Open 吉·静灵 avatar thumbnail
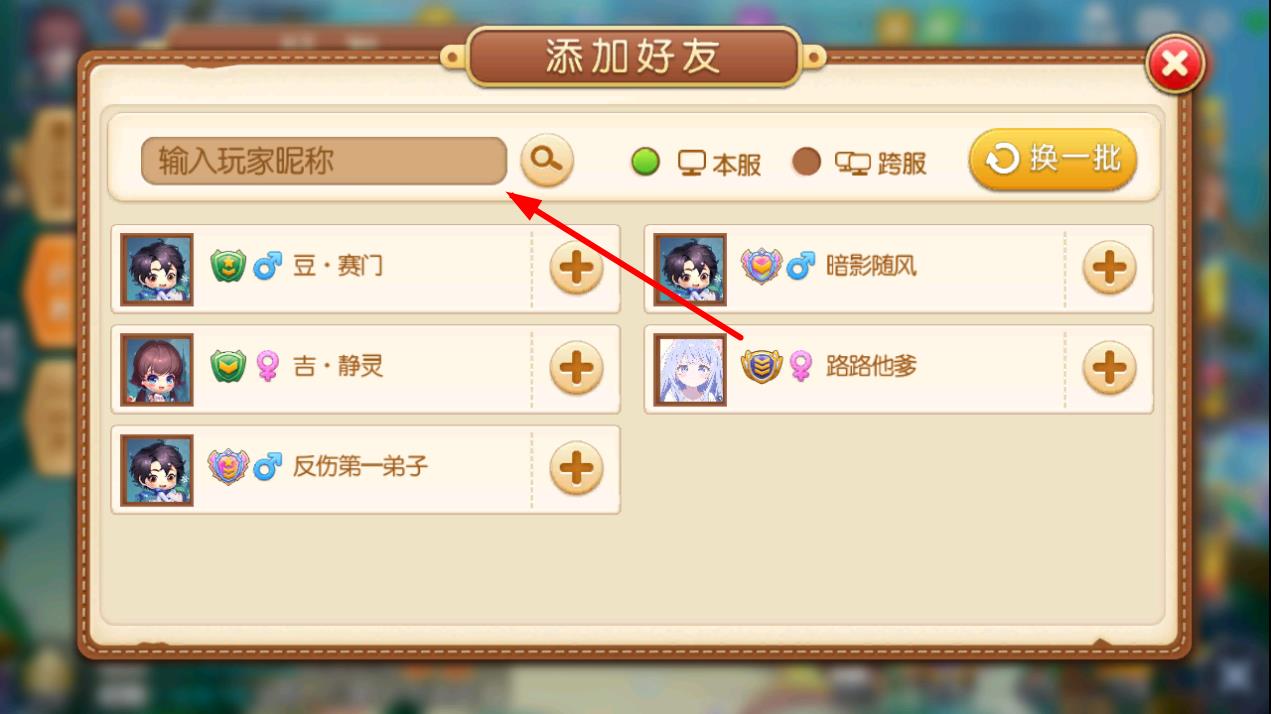 tap(157, 369)
